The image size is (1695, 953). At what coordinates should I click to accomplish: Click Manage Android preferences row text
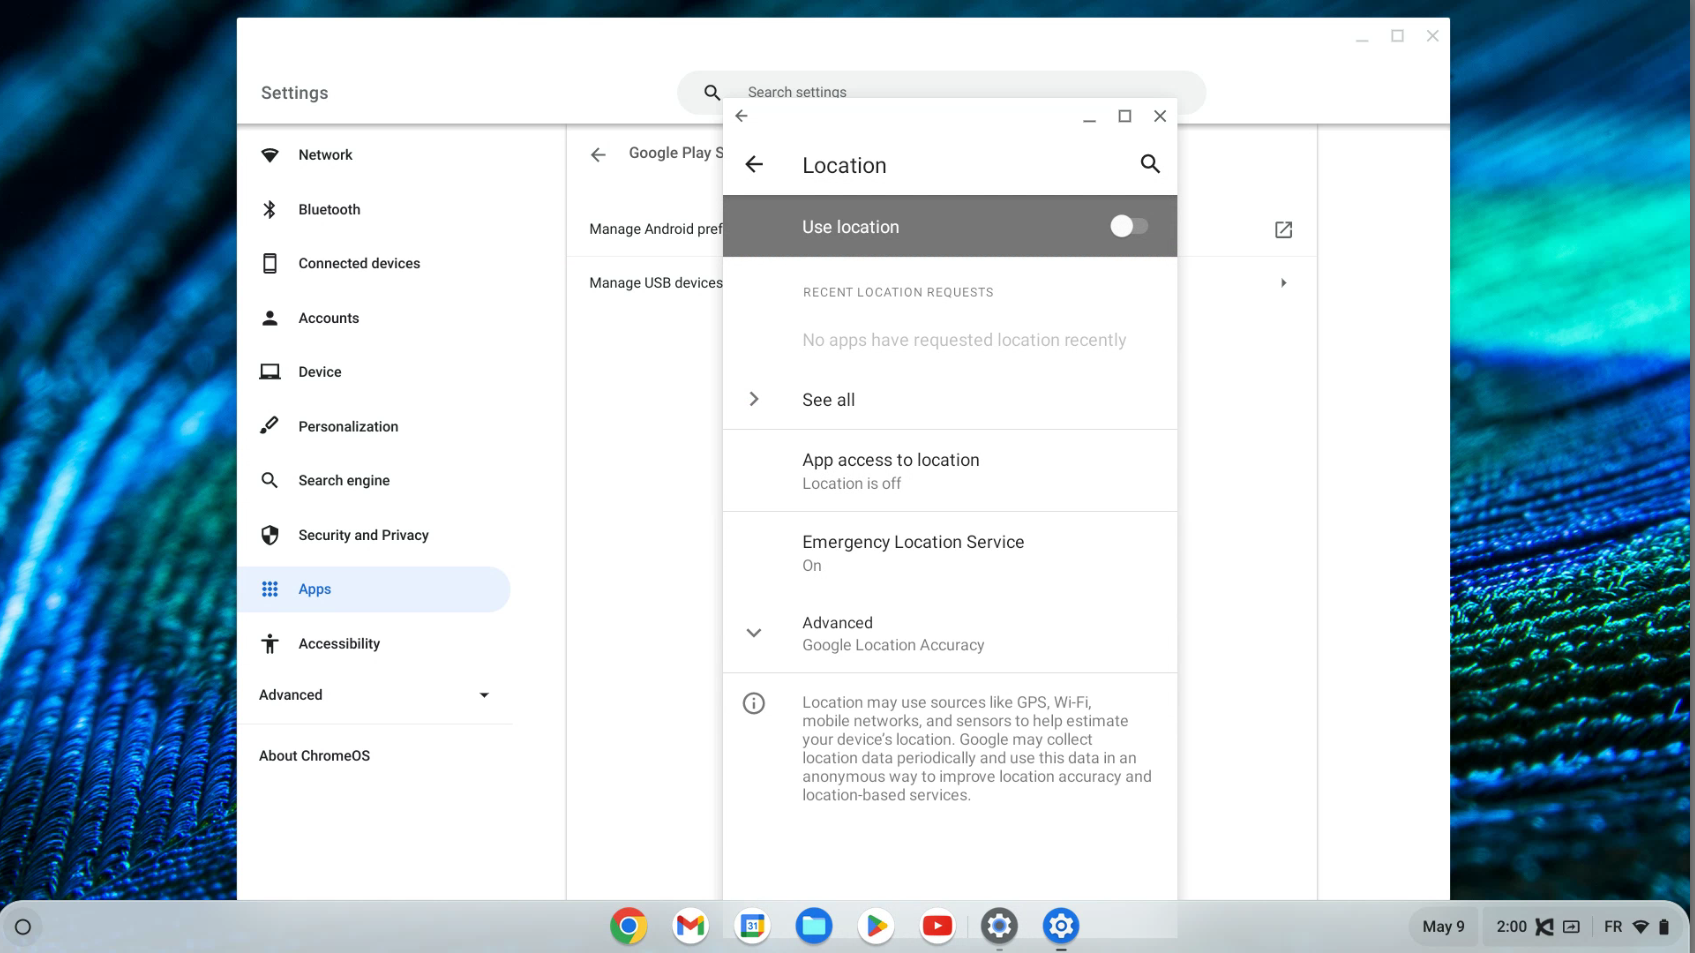[x=656, y=229]
